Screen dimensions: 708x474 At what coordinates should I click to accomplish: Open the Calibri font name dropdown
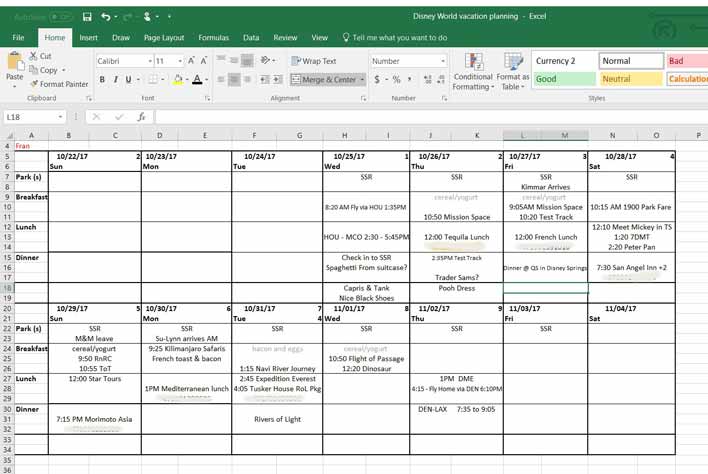(x=150, y=60)
